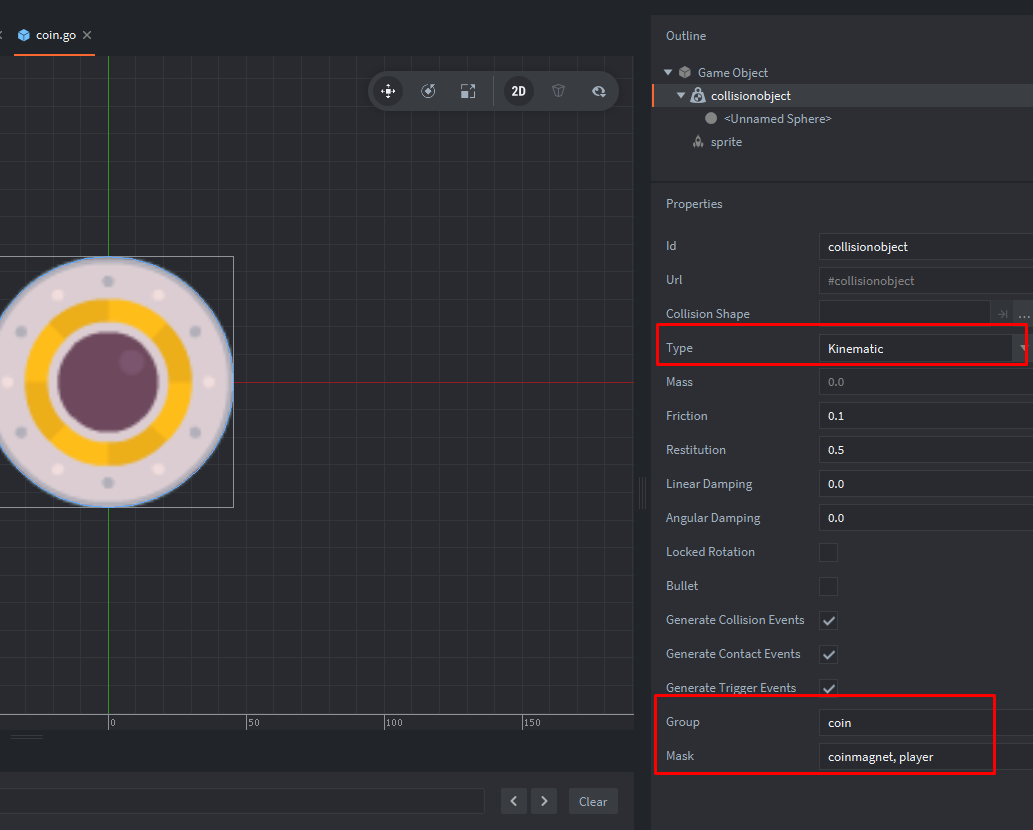Select the Move tool in scene toolbar
Image resolution: width=1033 pixels, height=830 pixels.
click(388, 91)
